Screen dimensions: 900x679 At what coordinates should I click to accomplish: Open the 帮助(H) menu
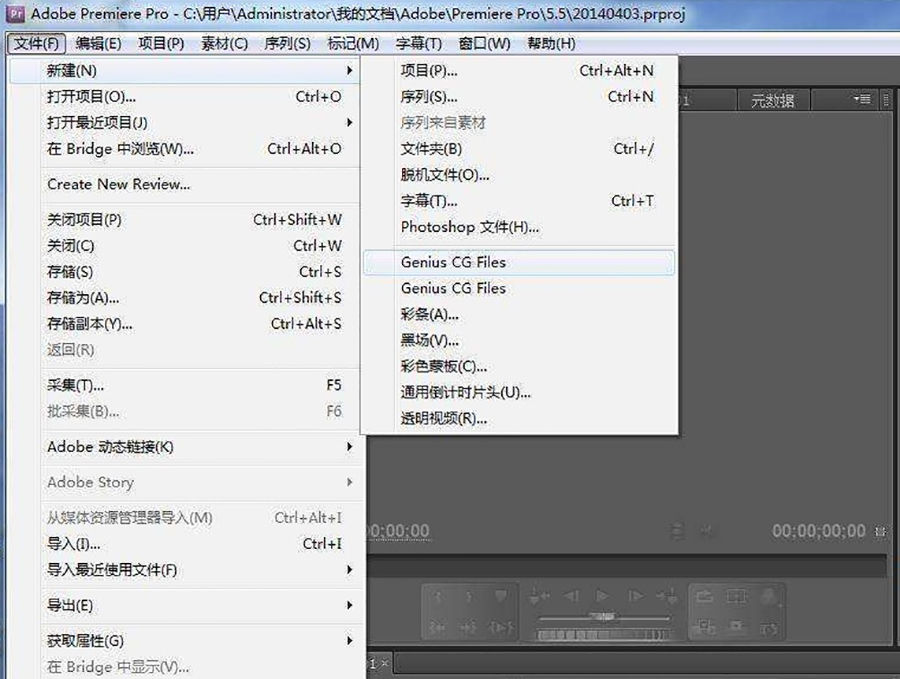pos(551,44)
